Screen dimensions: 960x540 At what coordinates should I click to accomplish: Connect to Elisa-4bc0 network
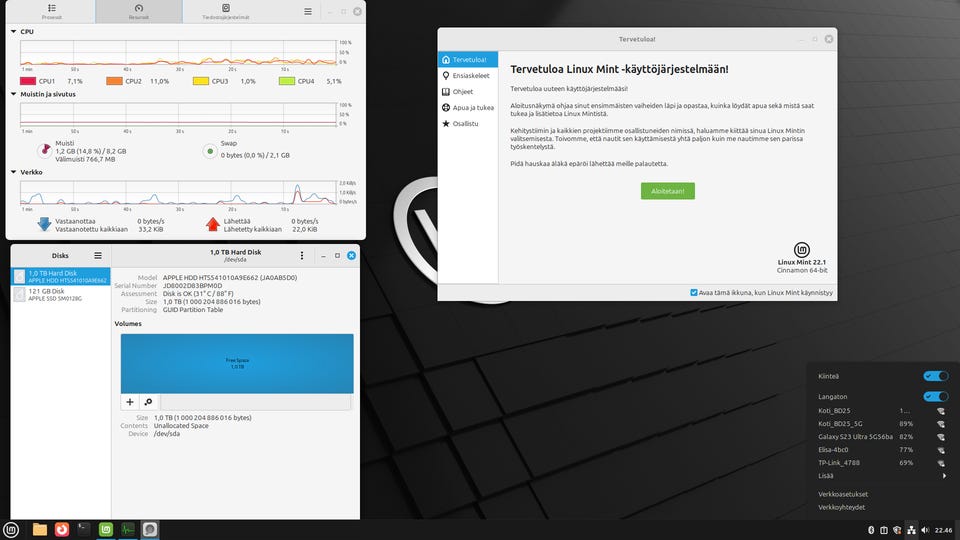coord(883,449)
